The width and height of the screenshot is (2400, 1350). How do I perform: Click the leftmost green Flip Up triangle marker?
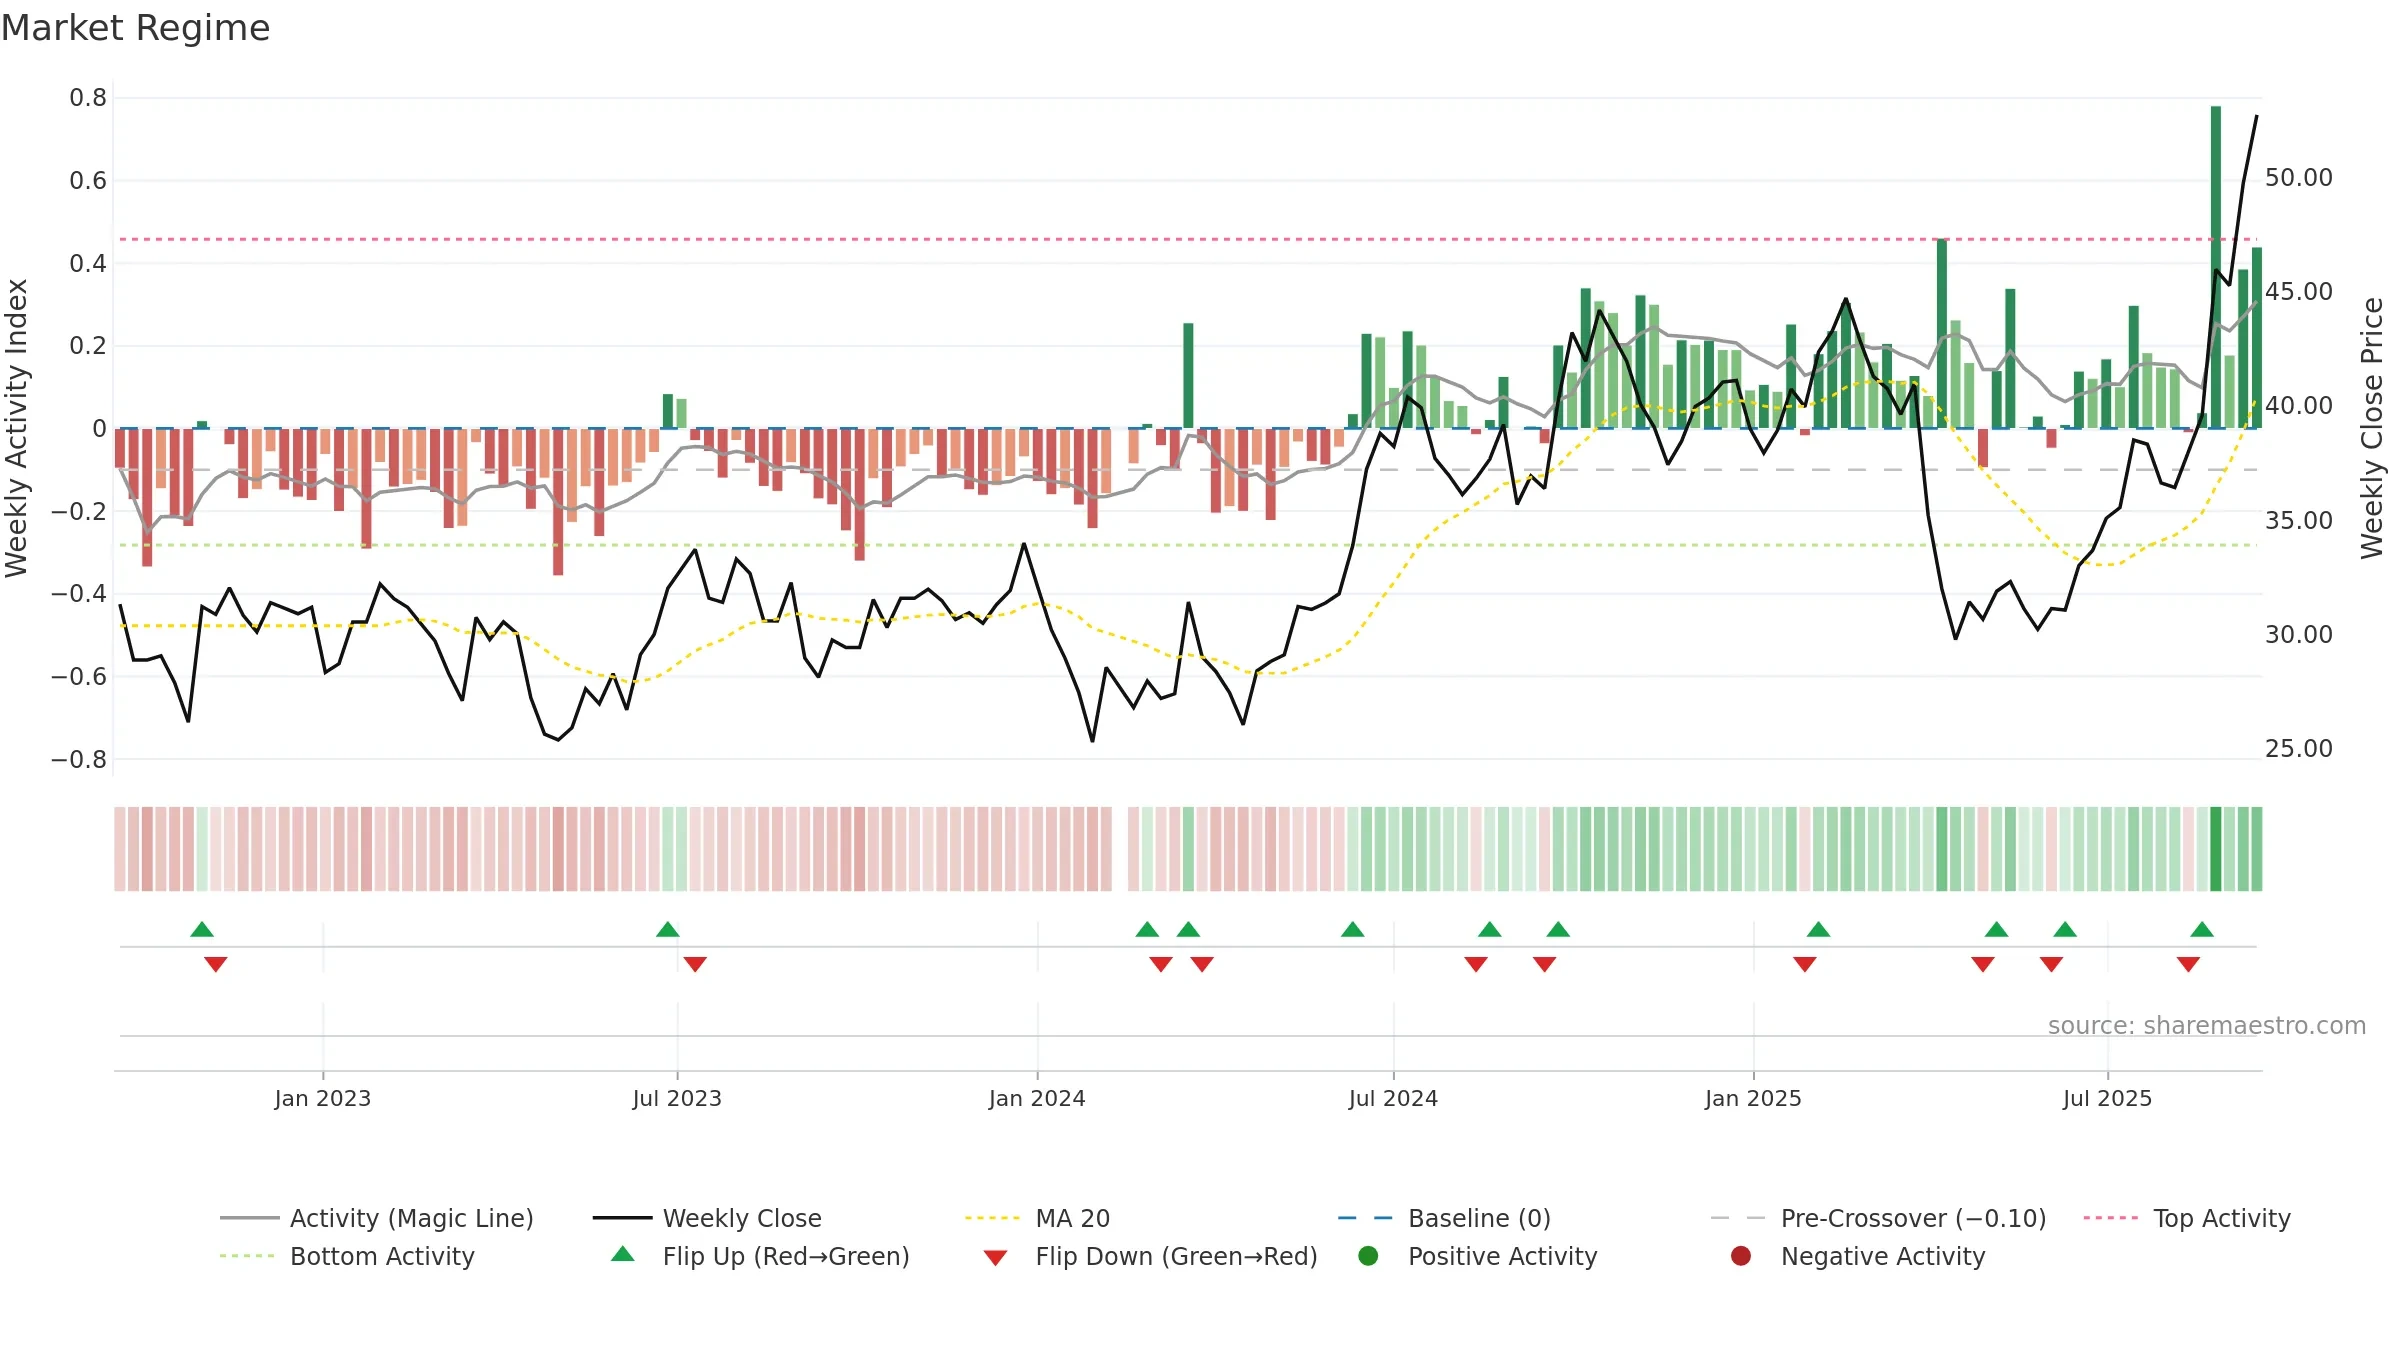tap(202, 930)
